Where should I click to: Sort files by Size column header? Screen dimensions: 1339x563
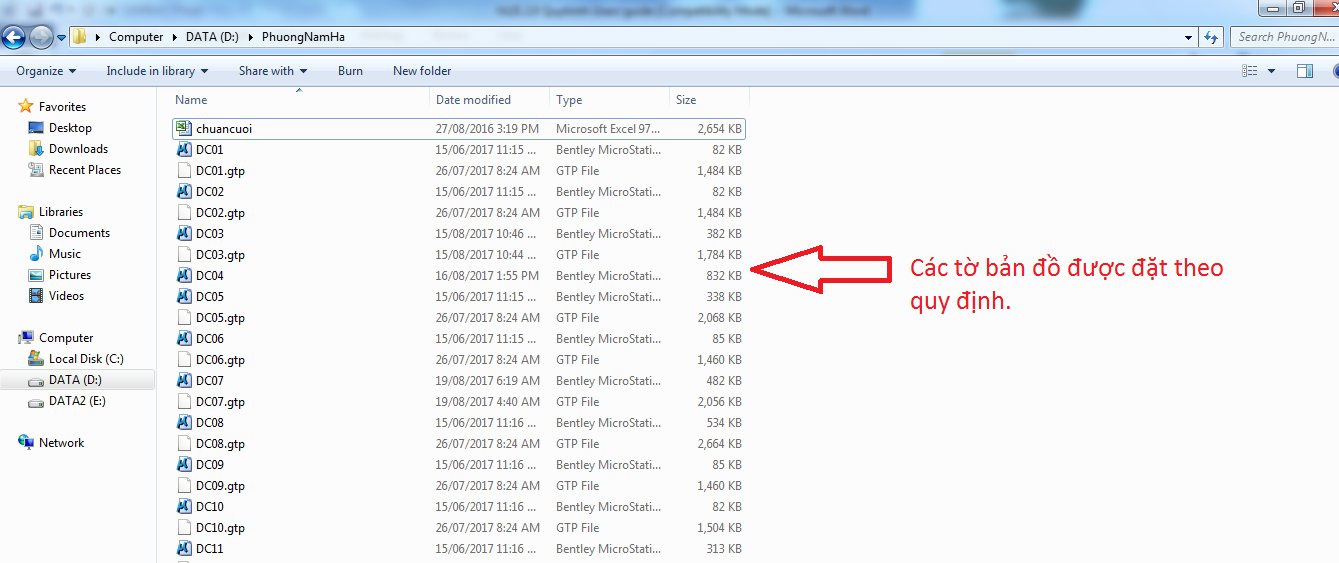(686, 100)
